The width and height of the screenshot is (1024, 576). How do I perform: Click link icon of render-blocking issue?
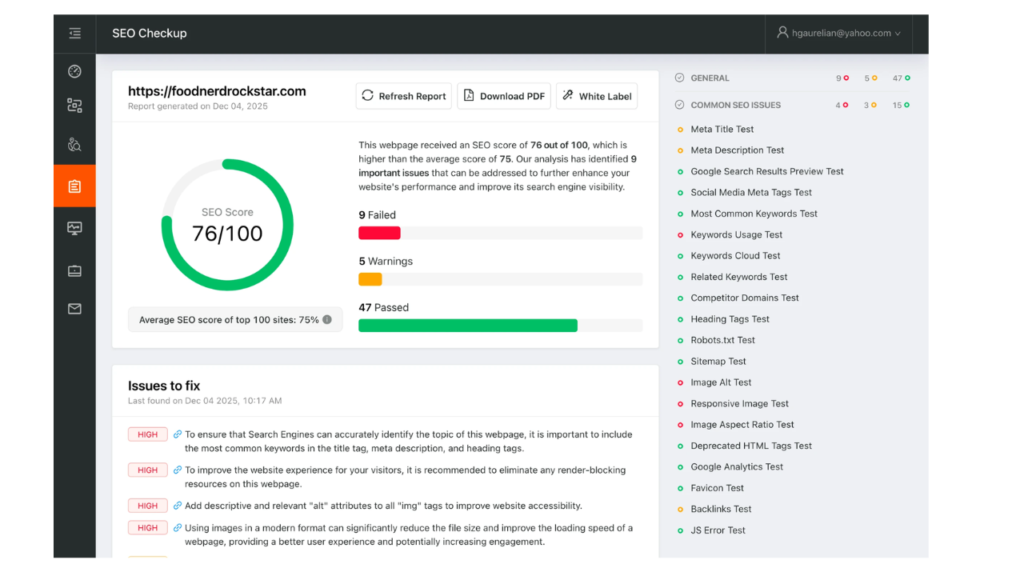[x=177, y=470]
